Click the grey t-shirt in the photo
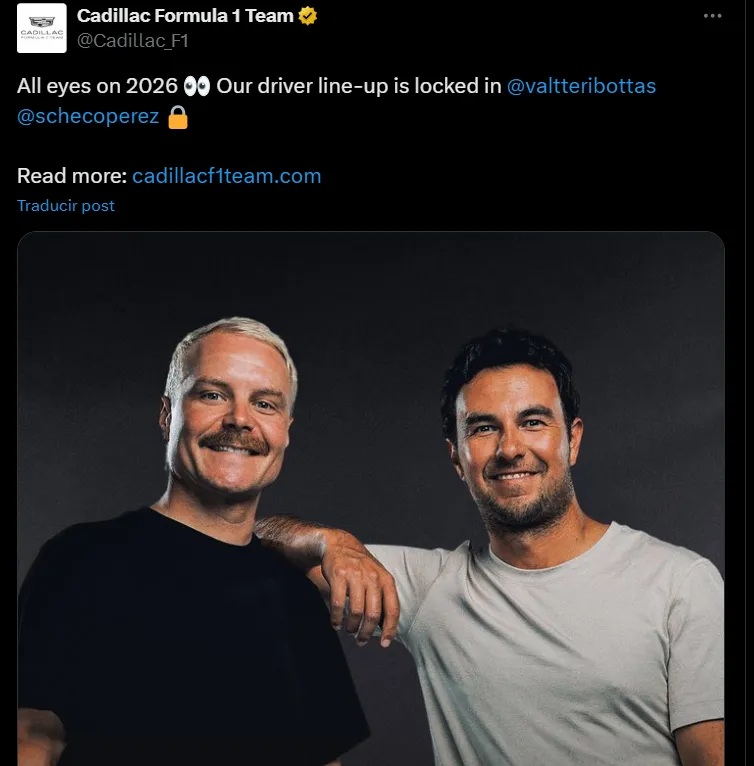754x766 pixels. 560,660
